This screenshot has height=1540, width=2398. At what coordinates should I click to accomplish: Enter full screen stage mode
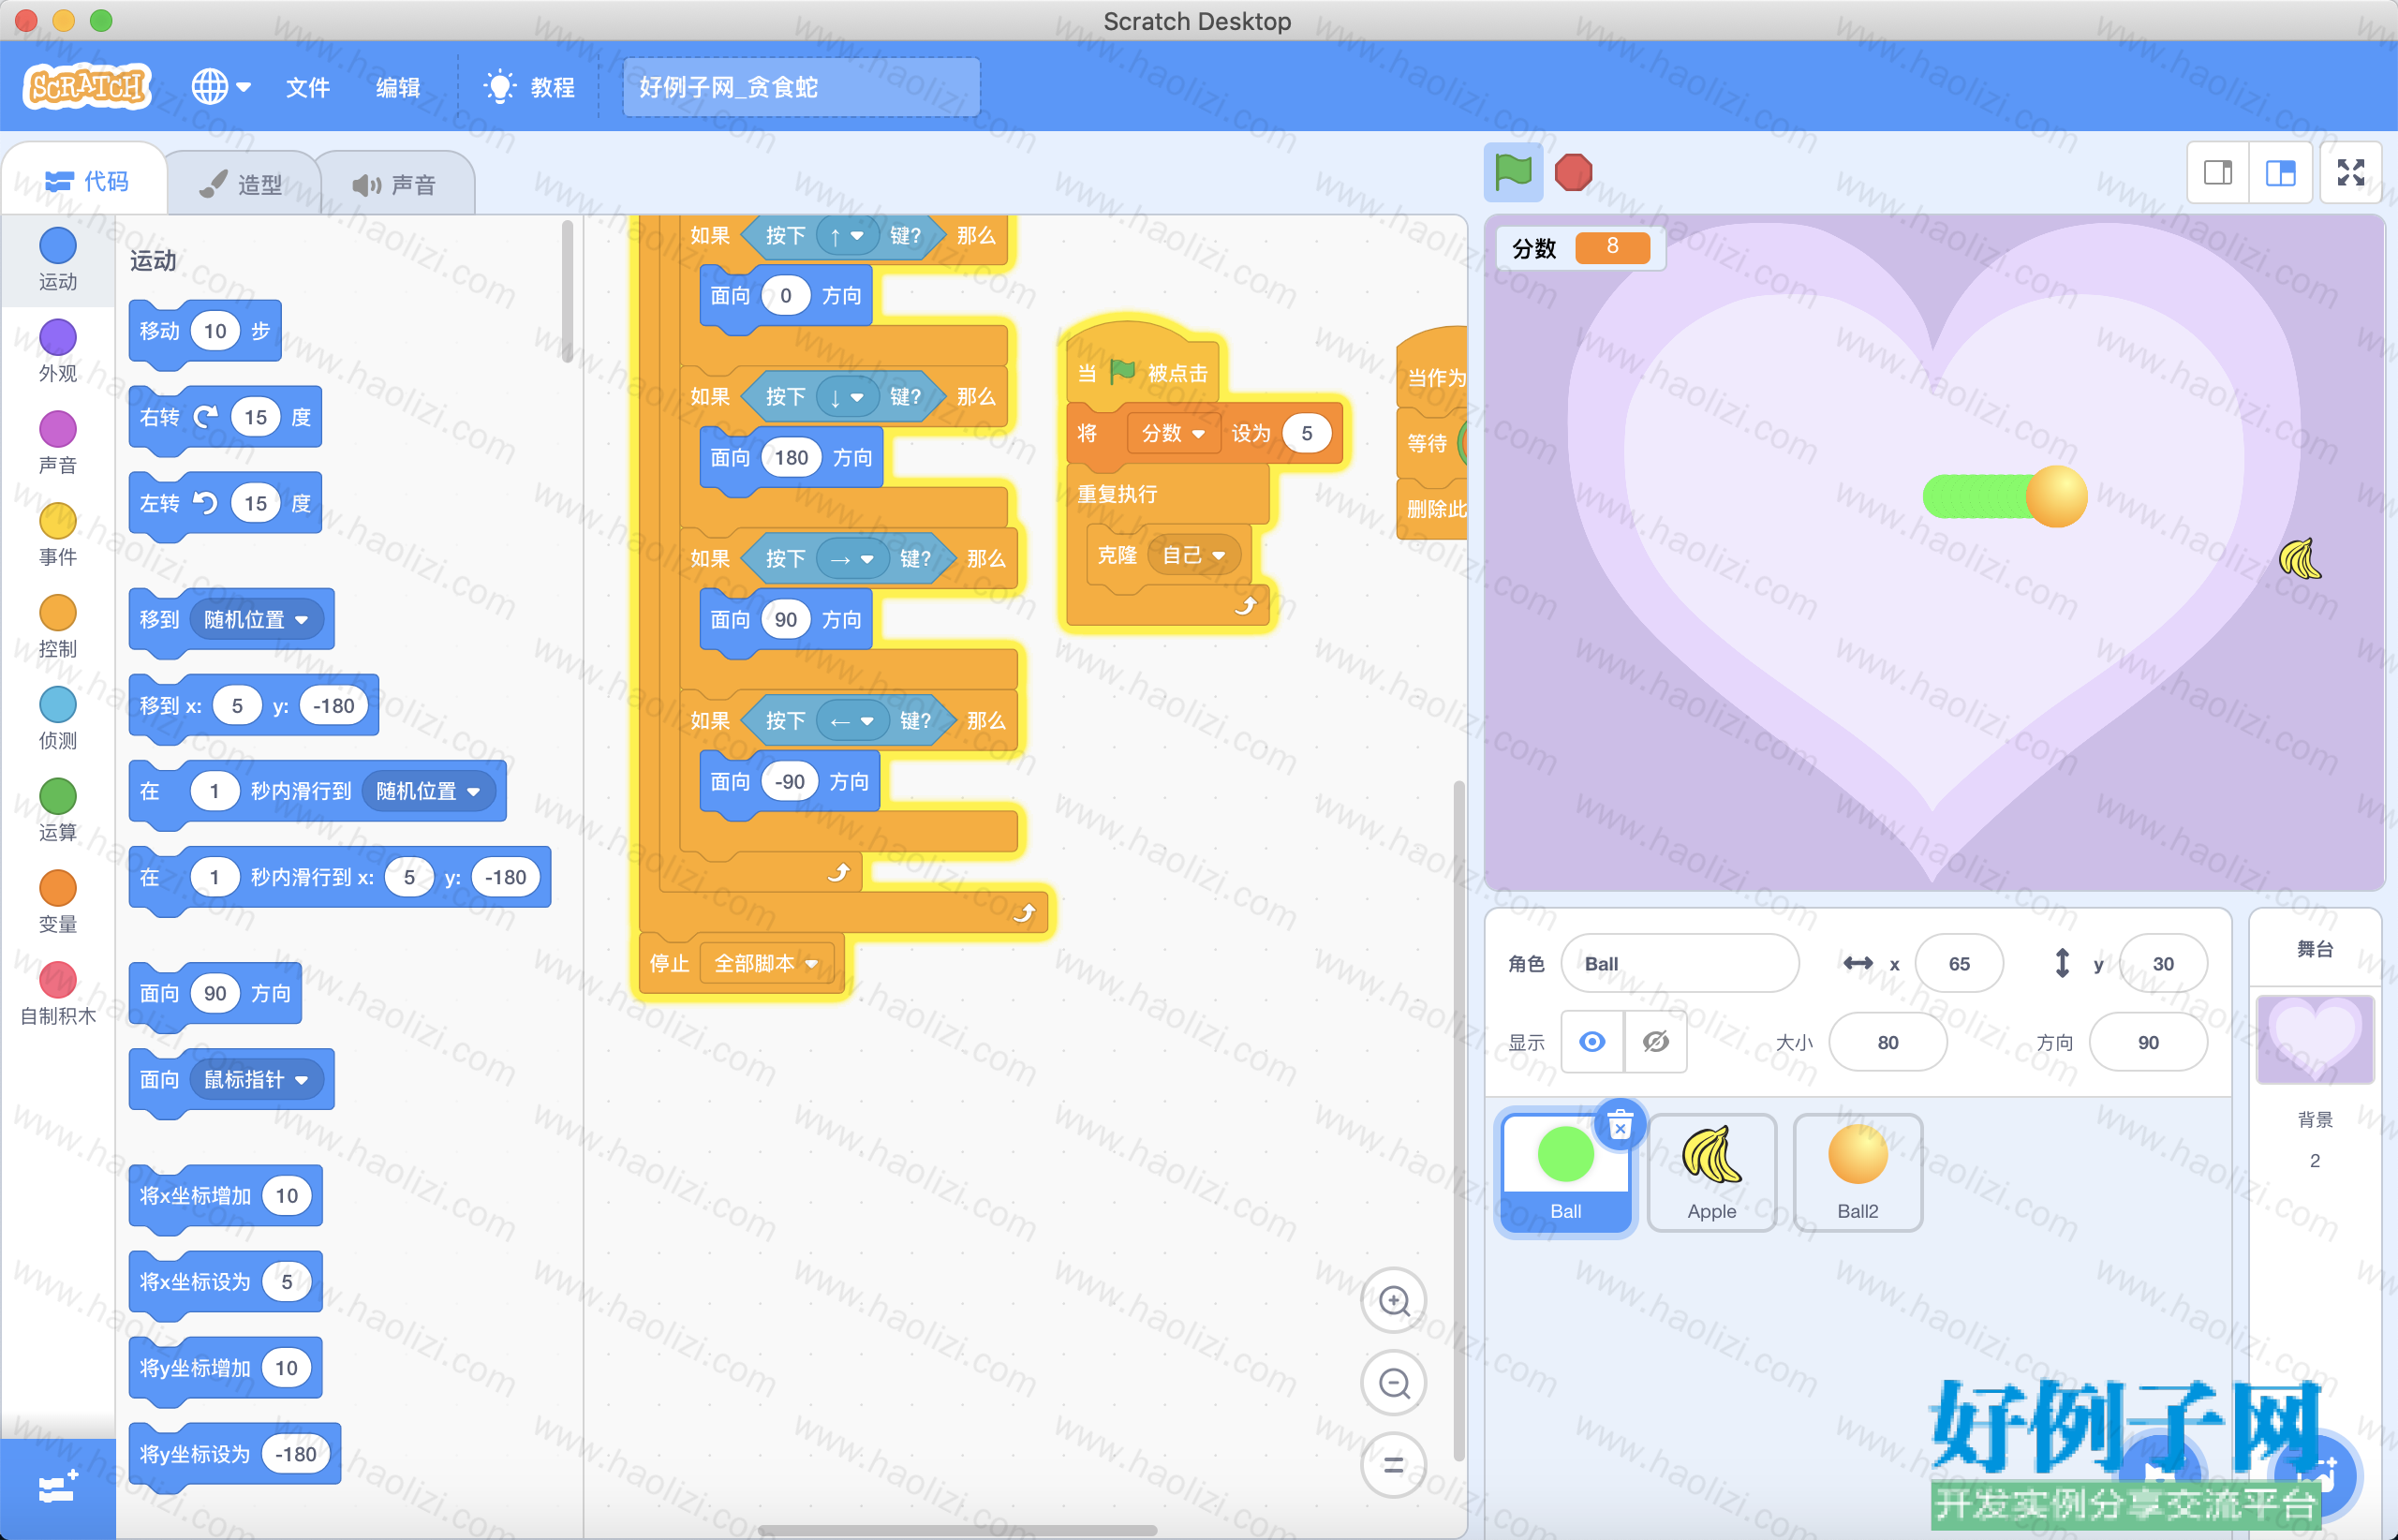(x=2350, y=173)
